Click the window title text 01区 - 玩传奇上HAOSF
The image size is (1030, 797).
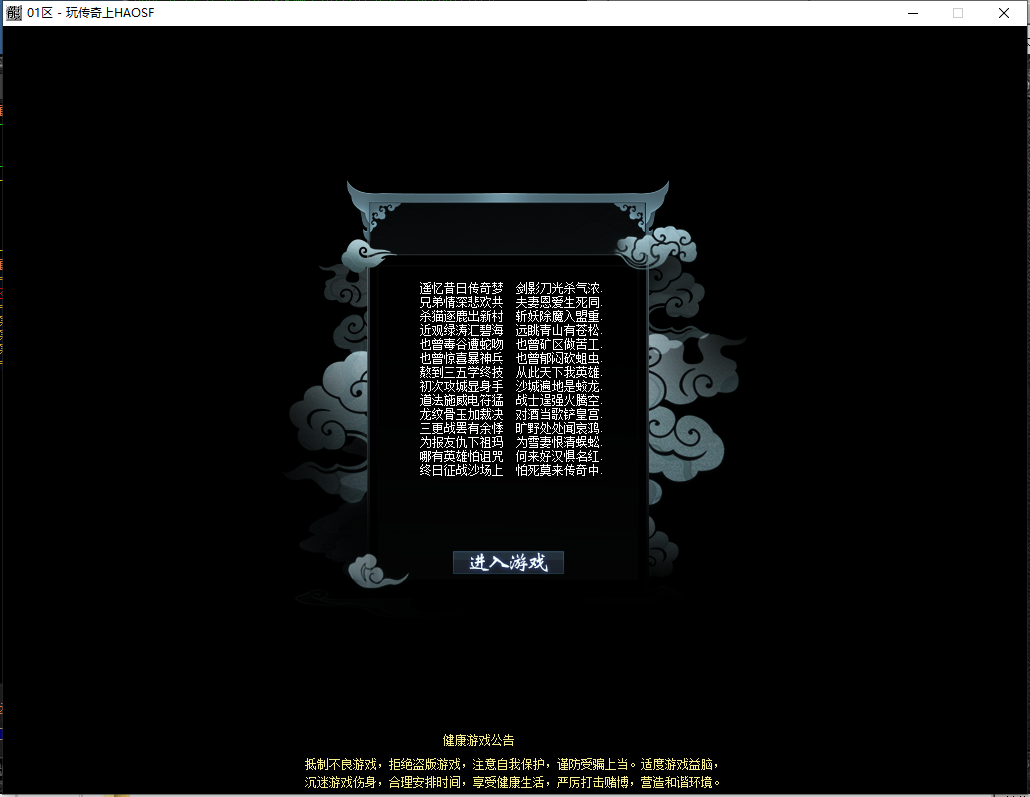[x=90, y=13]
